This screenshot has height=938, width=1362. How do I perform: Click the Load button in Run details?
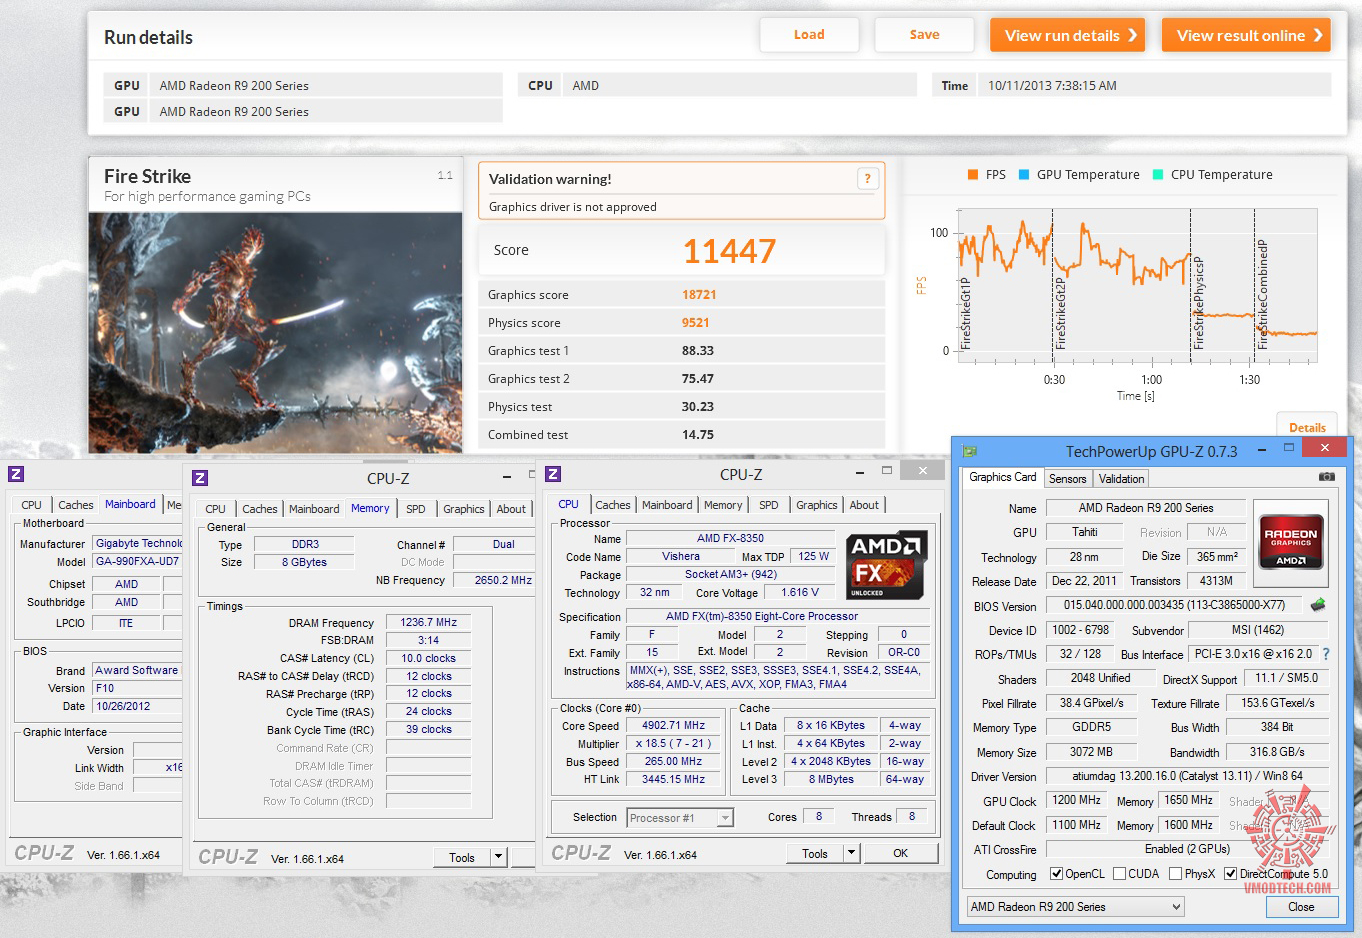pyautogui.click(x=809, y=35)
